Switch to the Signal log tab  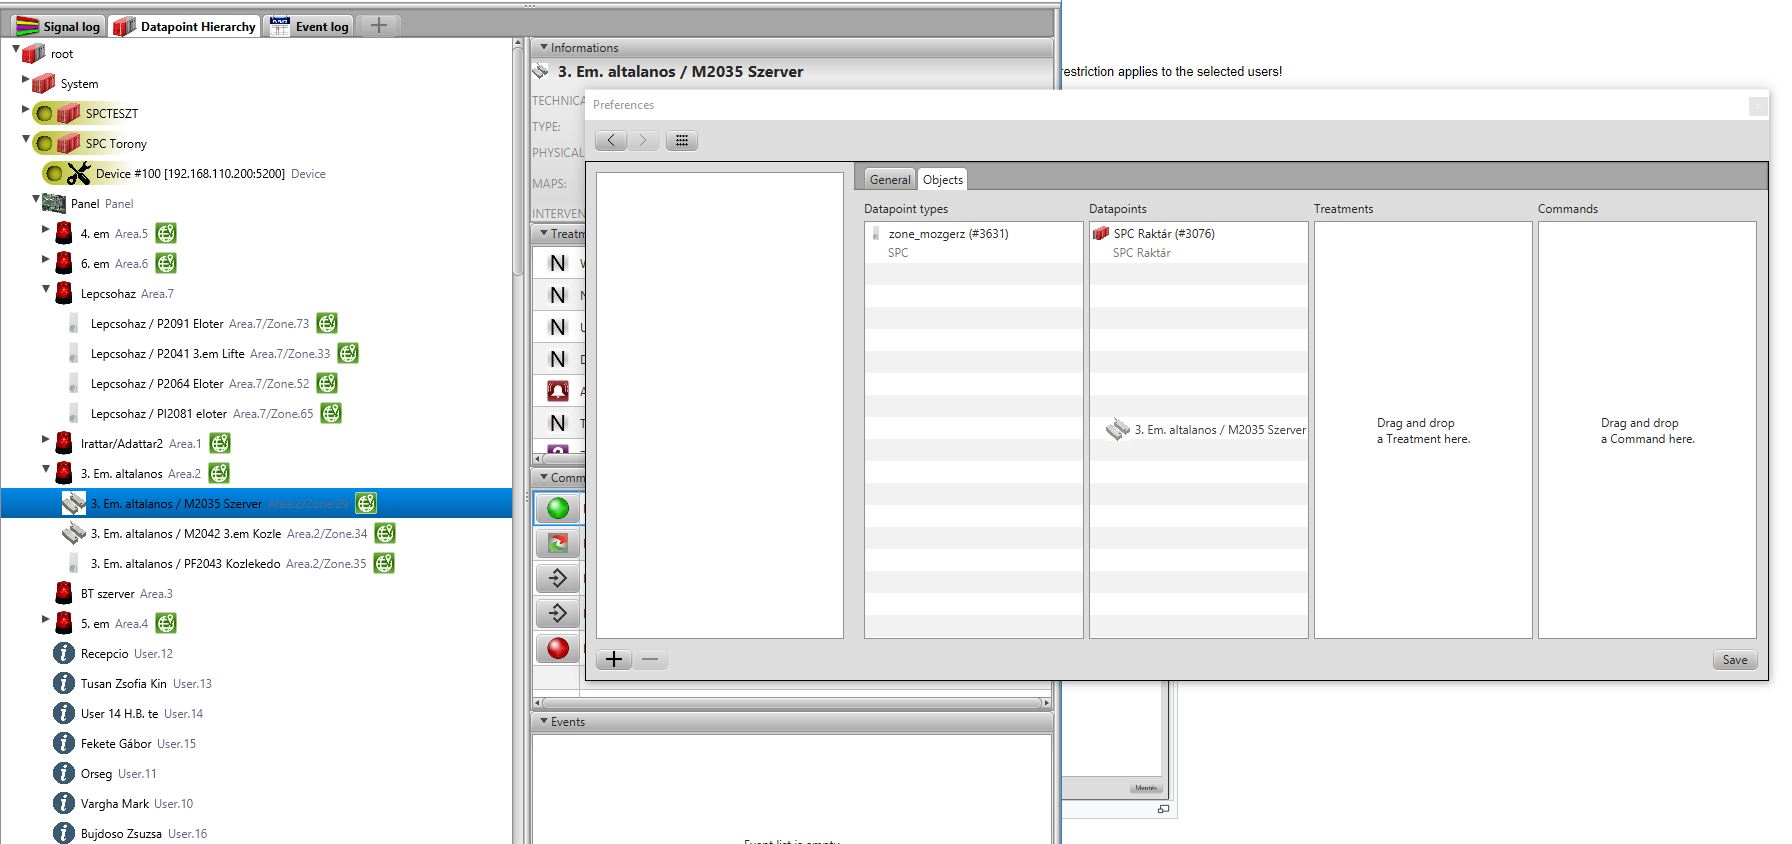pyautogui.click(x=58, y=27)
